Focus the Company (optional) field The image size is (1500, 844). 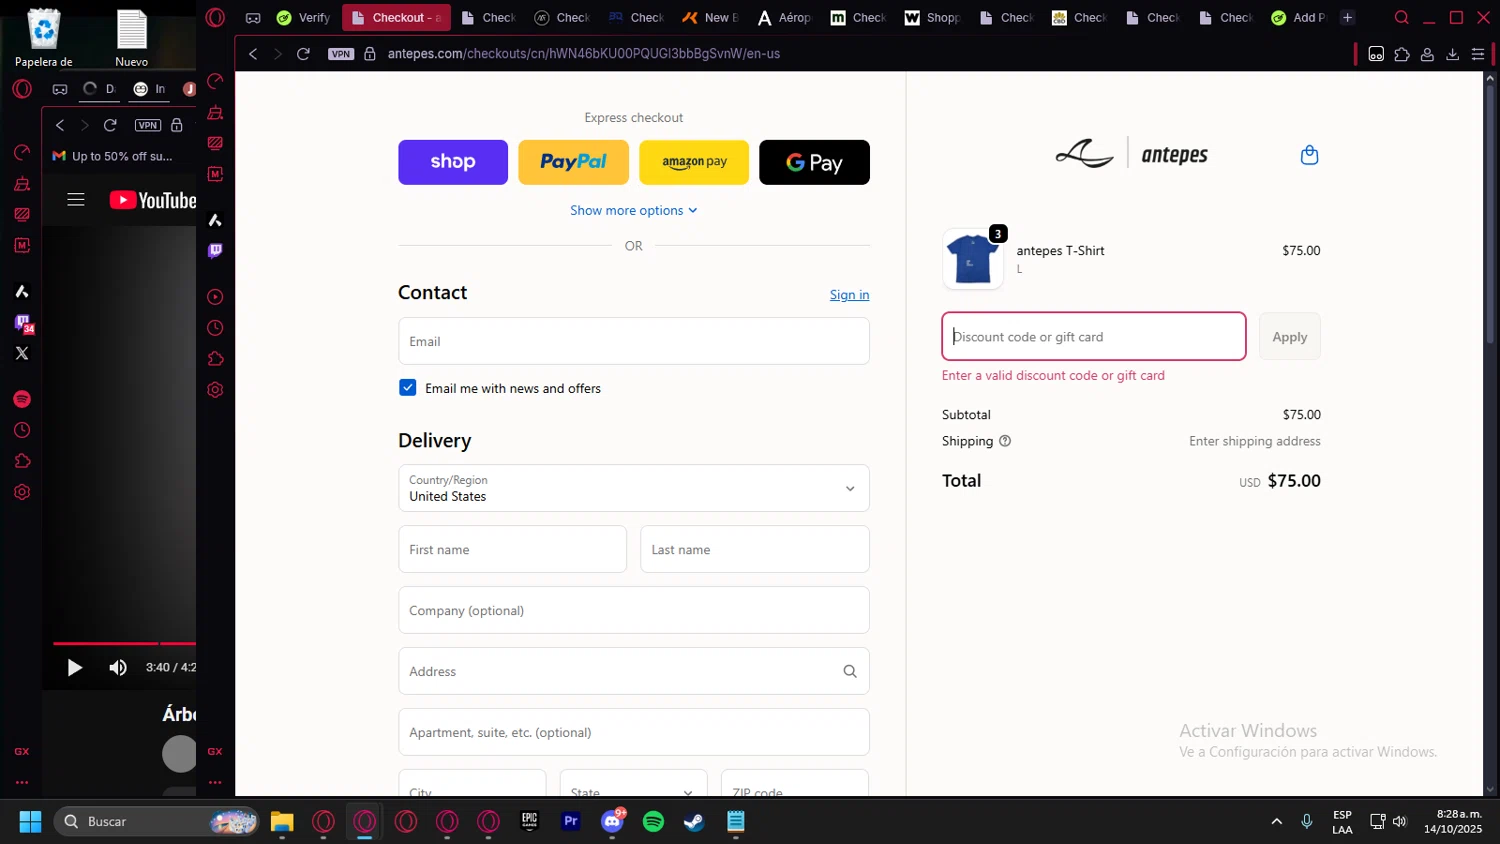(x=634, y=610)
